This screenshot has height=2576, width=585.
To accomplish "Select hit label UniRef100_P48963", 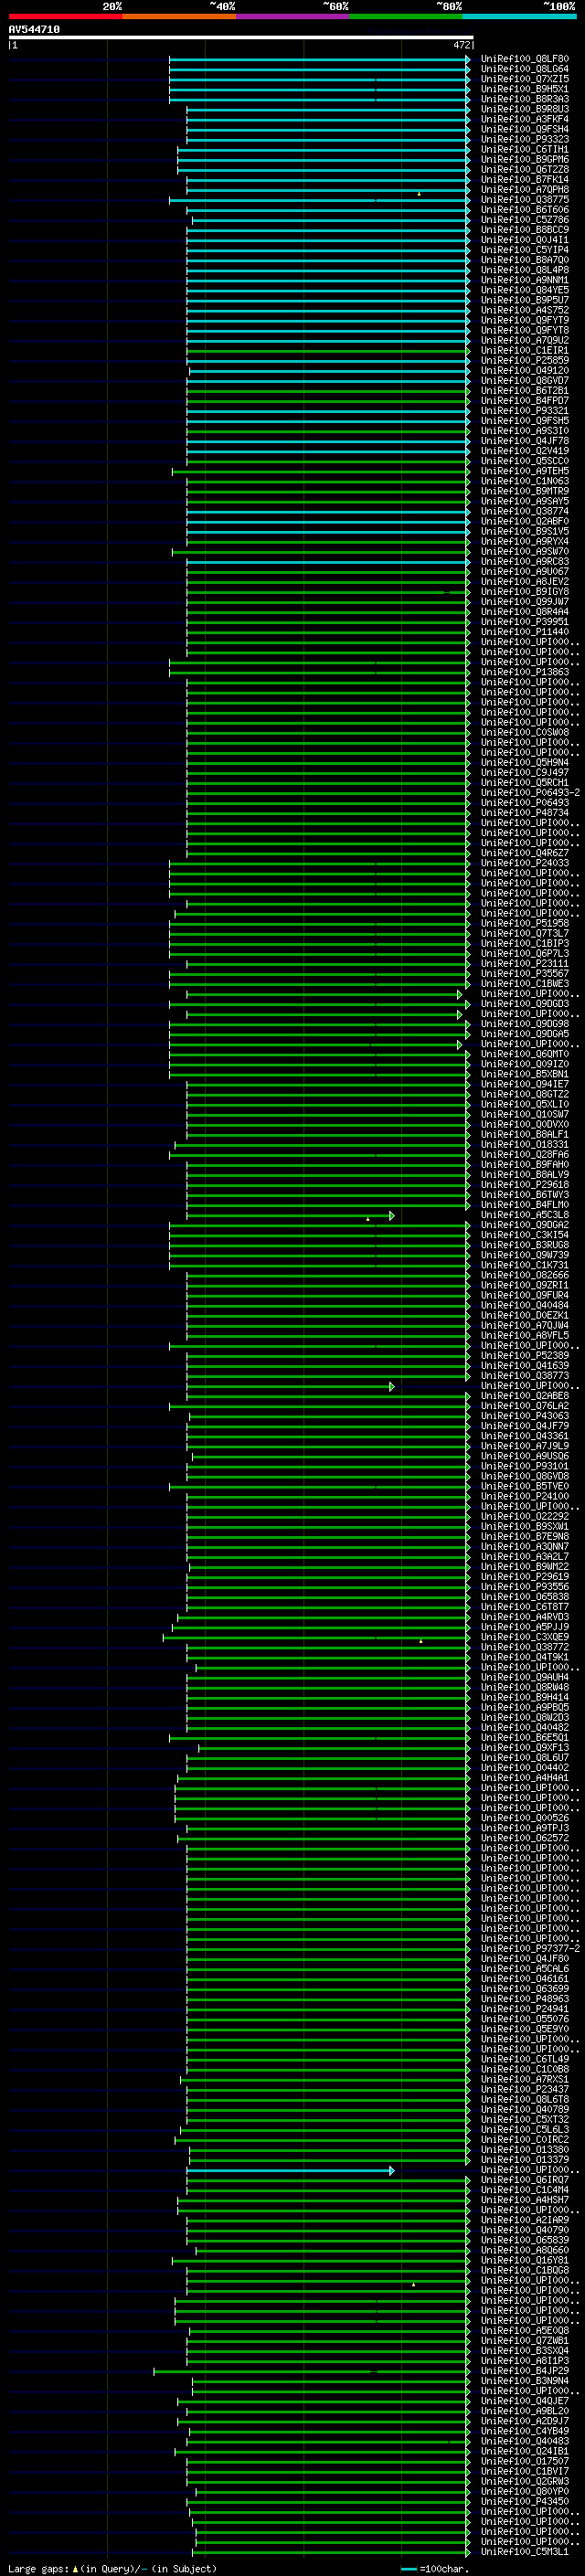I will [x=525, y=1998].
